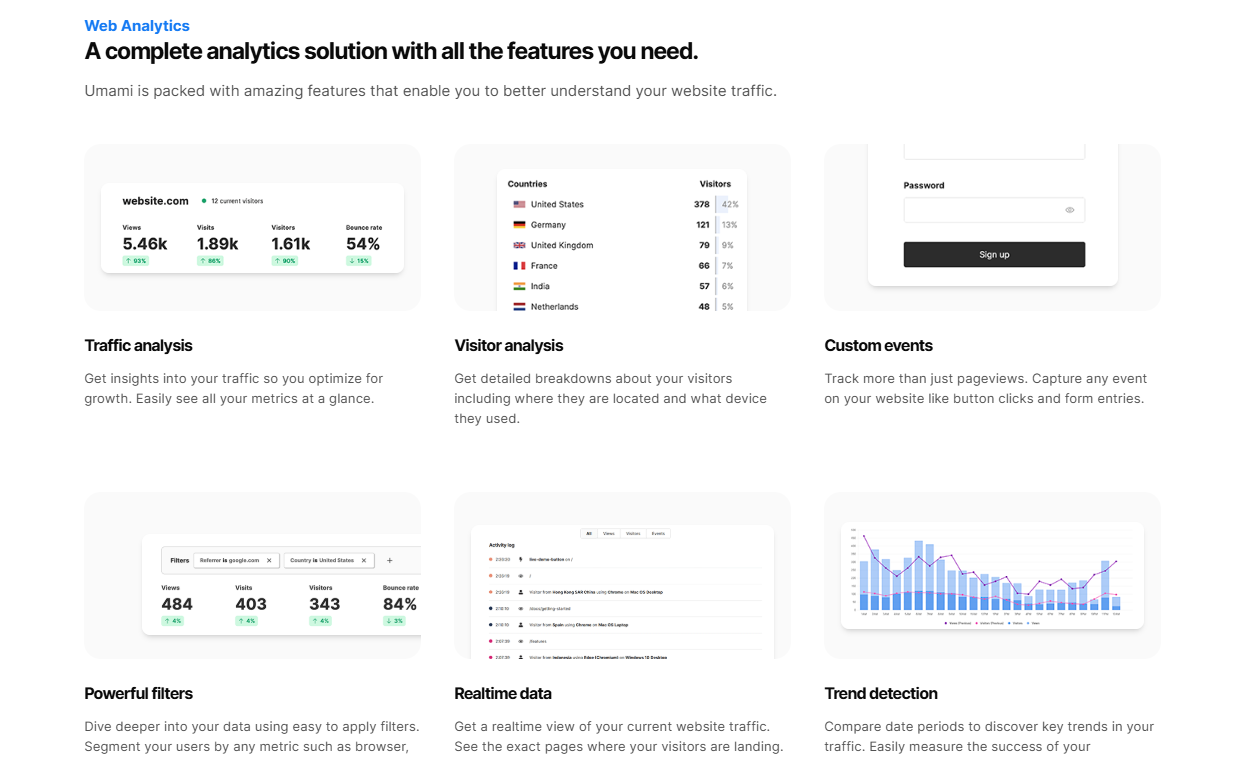Add a new filter with plus icon

[x=390, y=561]
